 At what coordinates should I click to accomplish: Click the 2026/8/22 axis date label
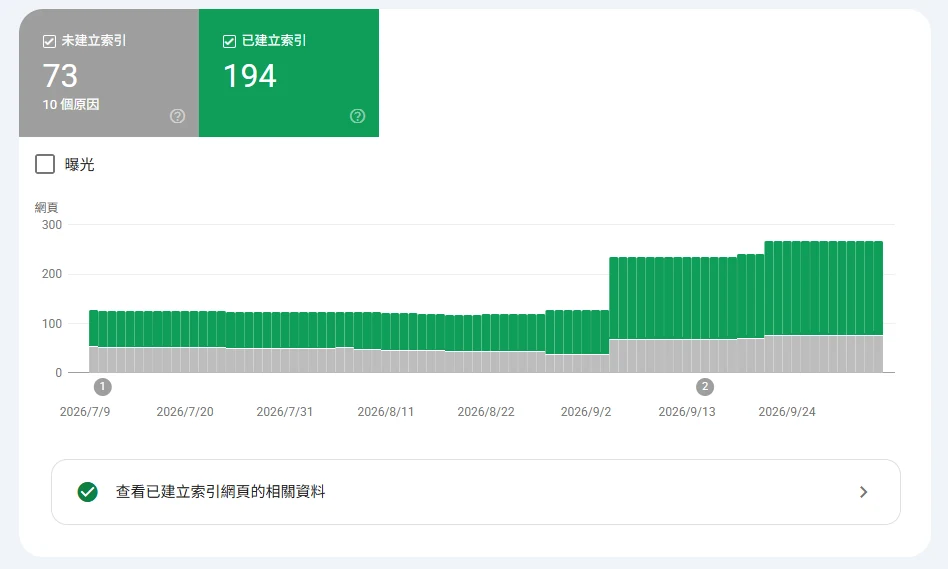pyautogui.click(x=486, y=412)
